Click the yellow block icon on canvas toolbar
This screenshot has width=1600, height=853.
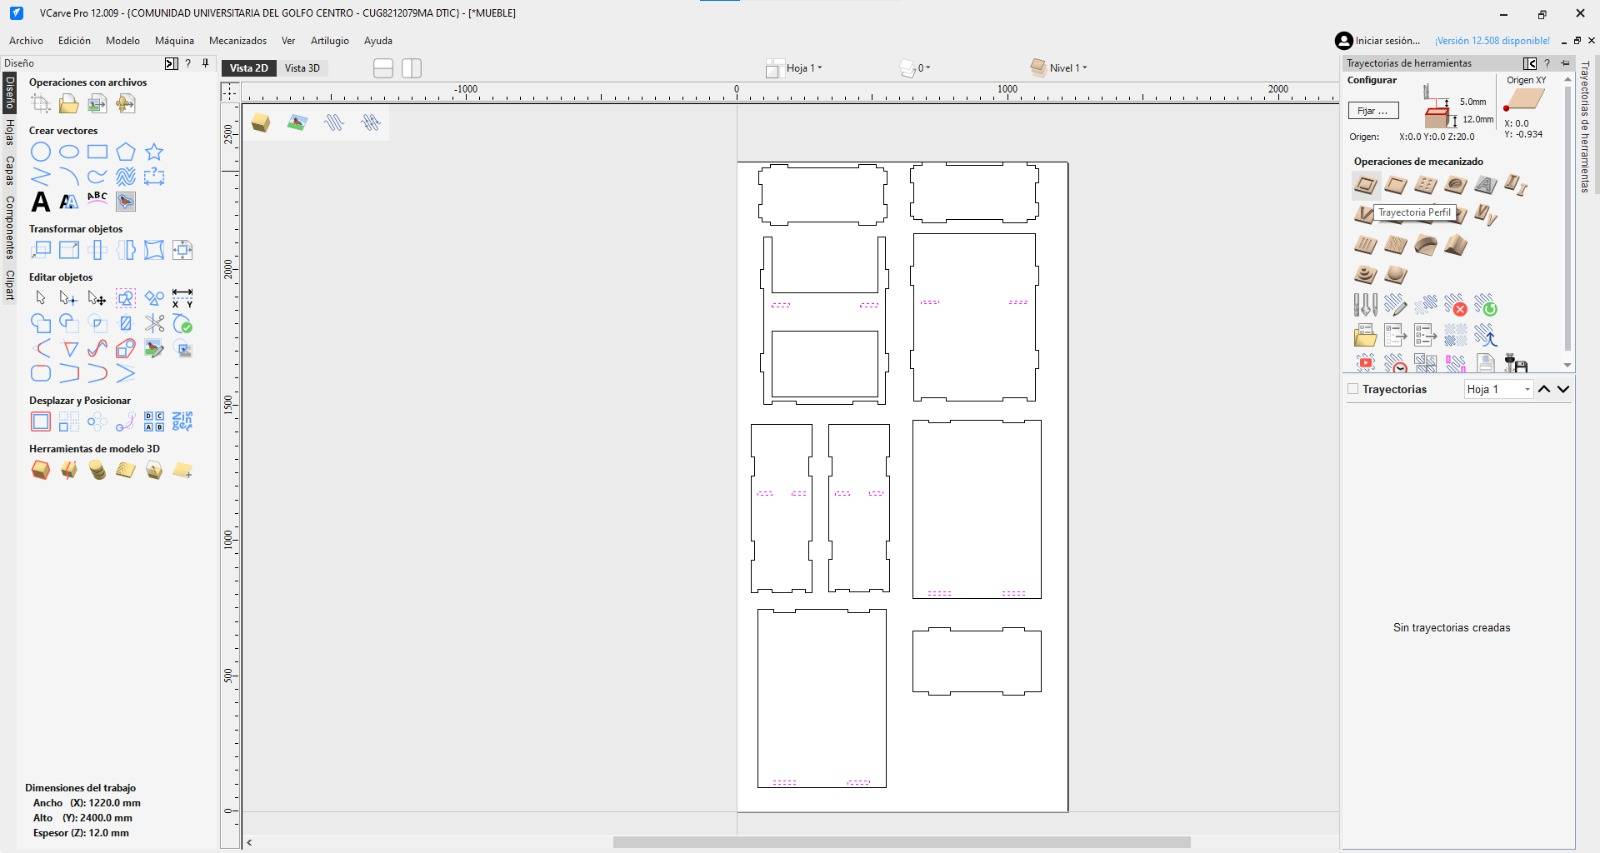point(261,122)
